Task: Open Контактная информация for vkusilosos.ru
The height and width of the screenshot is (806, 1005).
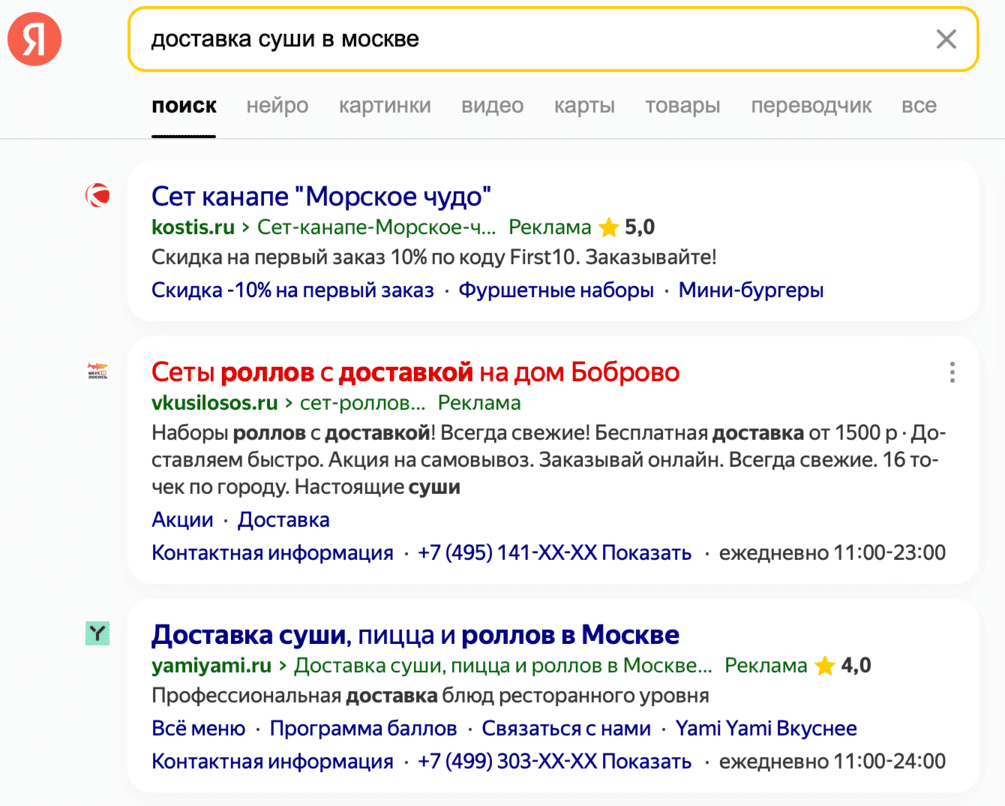Action: pyautogui.click(x=272, y=552)
